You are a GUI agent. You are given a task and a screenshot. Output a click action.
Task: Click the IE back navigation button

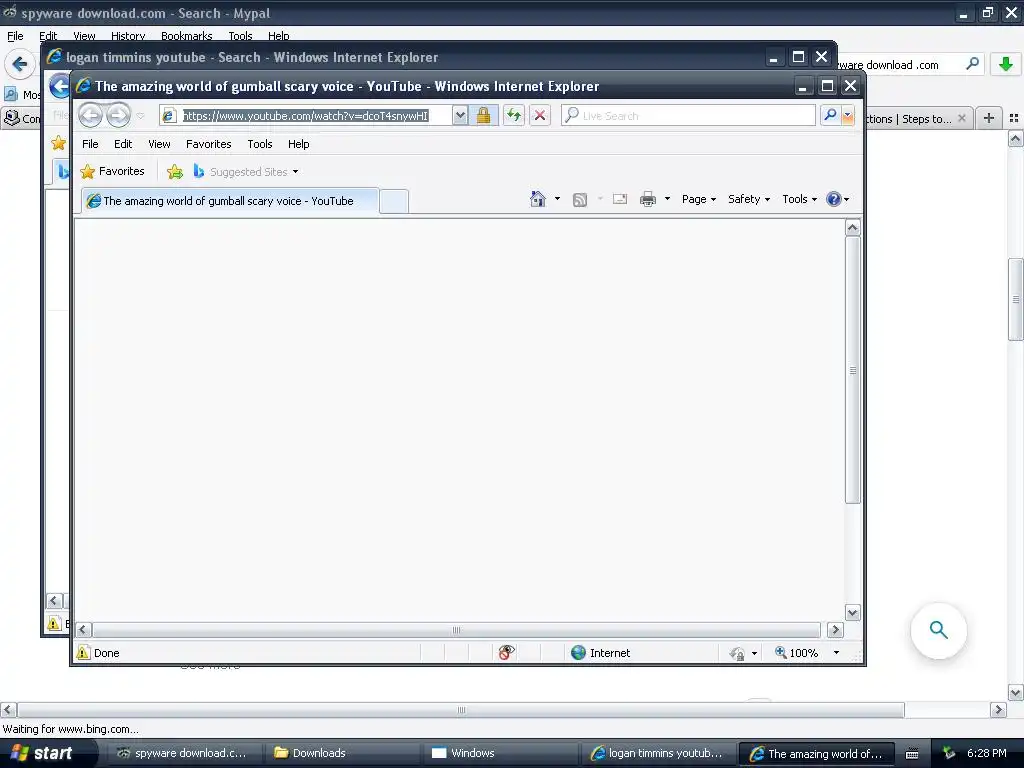tap(91, 116)
